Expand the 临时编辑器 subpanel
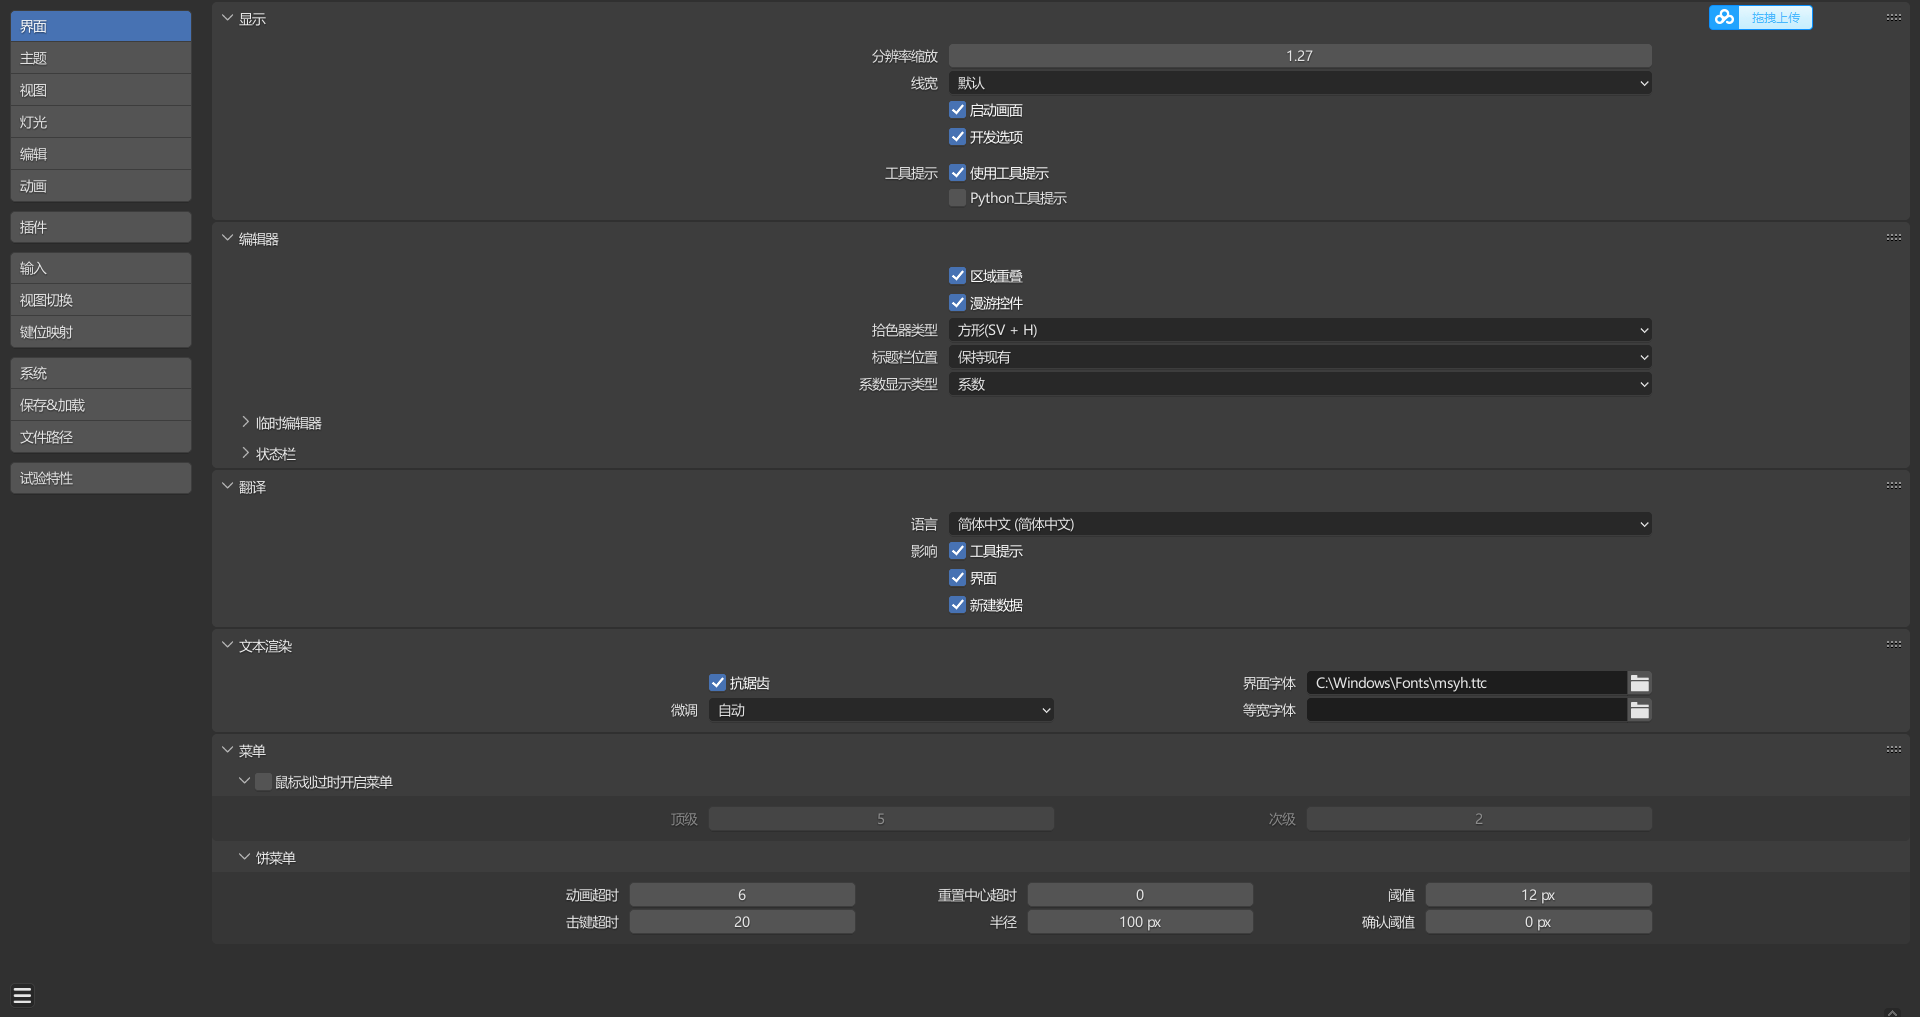The width and height of the screenshot is (1920, 1017). [x=246, y=423]
